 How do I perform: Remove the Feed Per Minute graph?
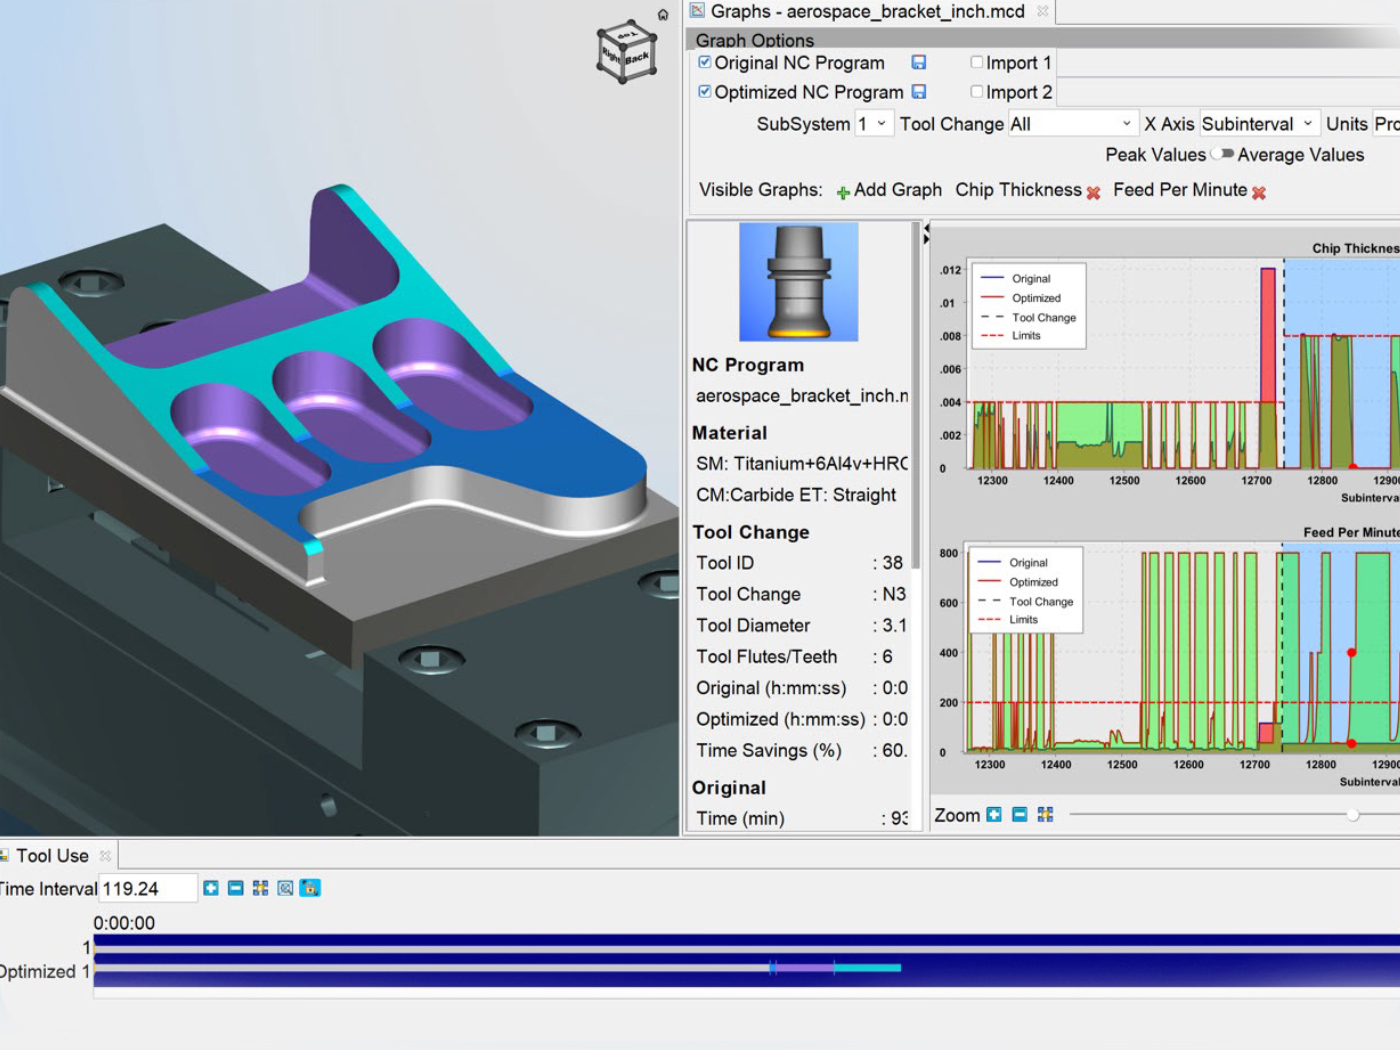point(1259,192)
